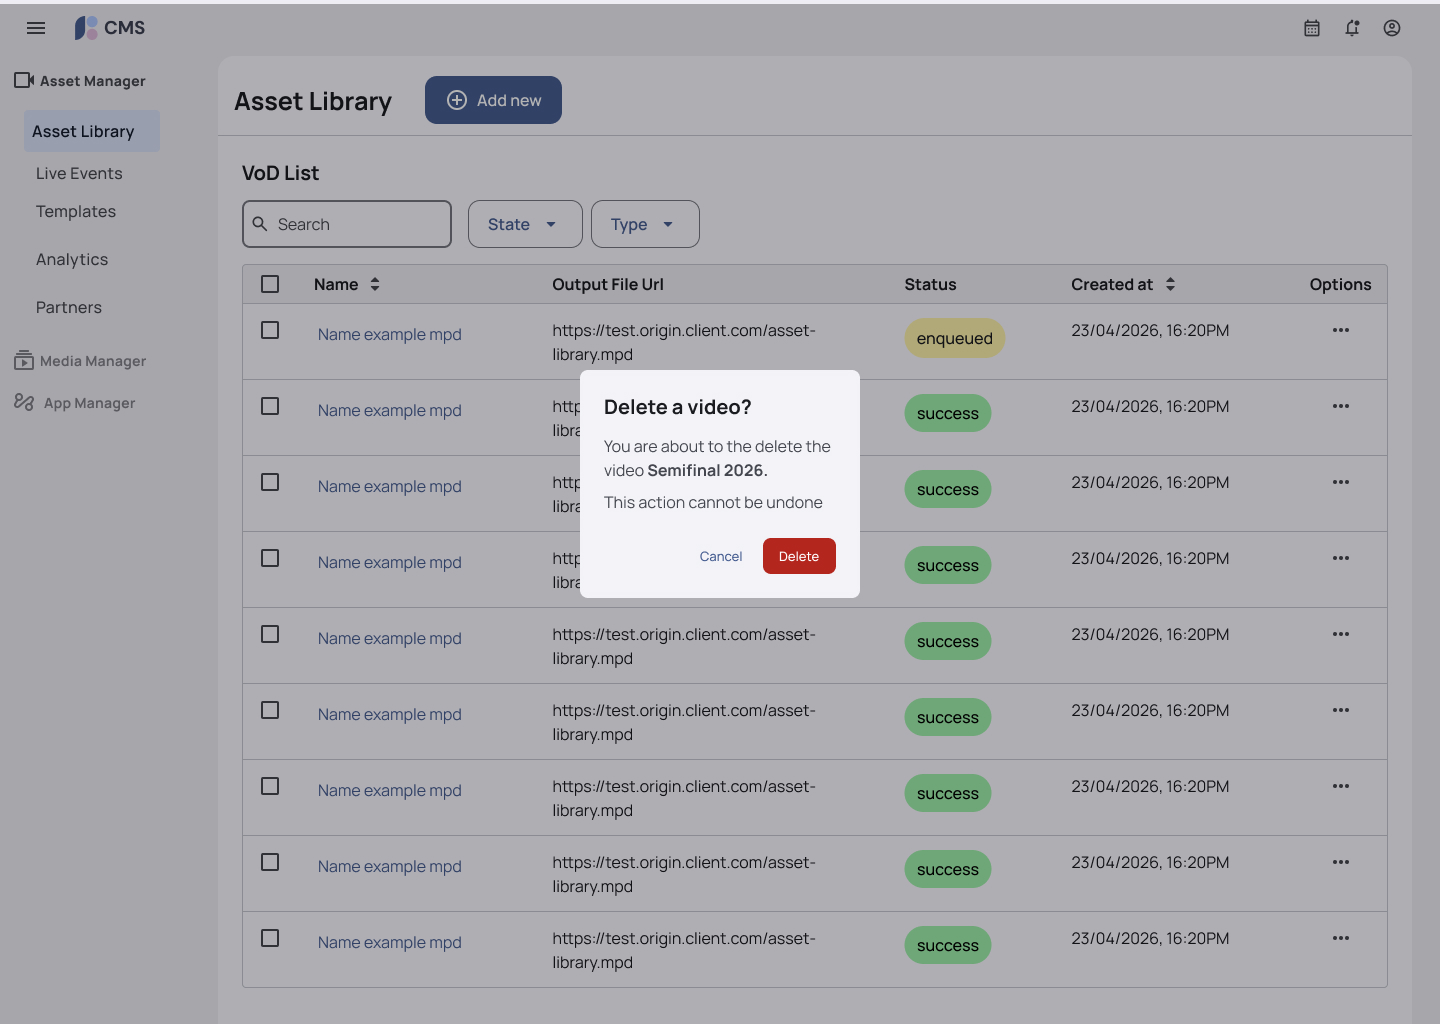The width and height of the screenshot is (1440, 1024).
Task: Check the sixth row's checkbox
Action: pyautogui.click(x=270, y=710)
